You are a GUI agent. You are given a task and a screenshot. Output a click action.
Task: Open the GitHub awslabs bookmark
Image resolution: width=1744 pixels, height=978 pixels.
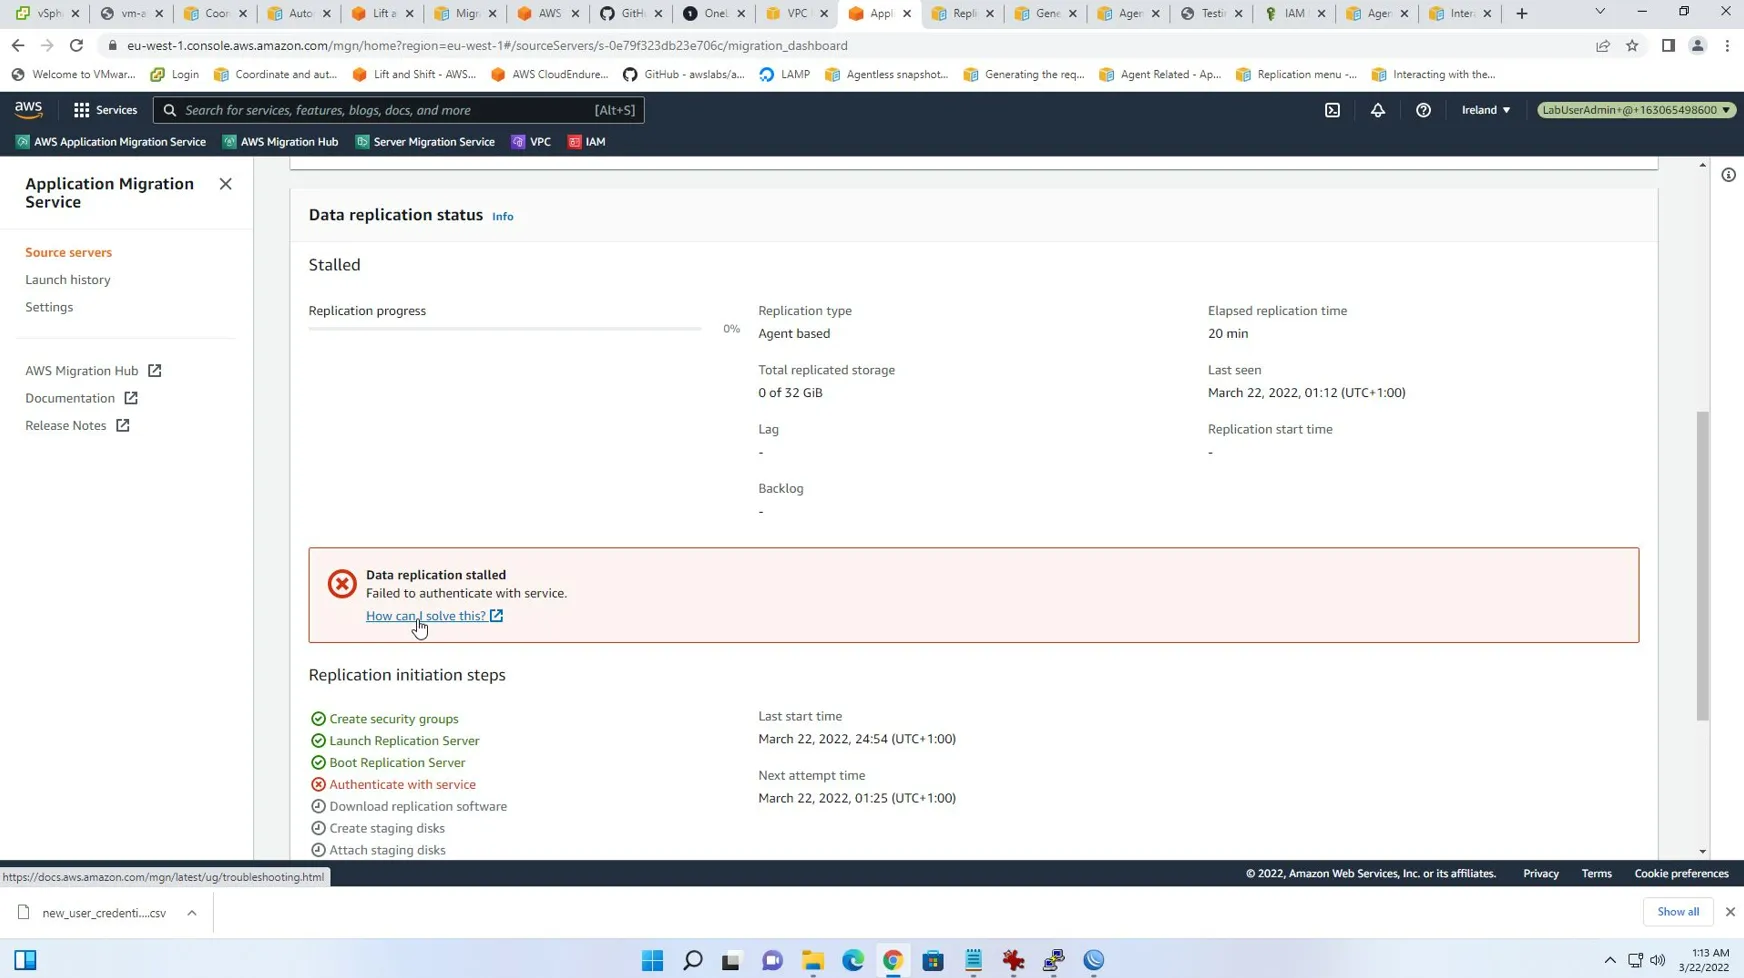coord(683,74)
